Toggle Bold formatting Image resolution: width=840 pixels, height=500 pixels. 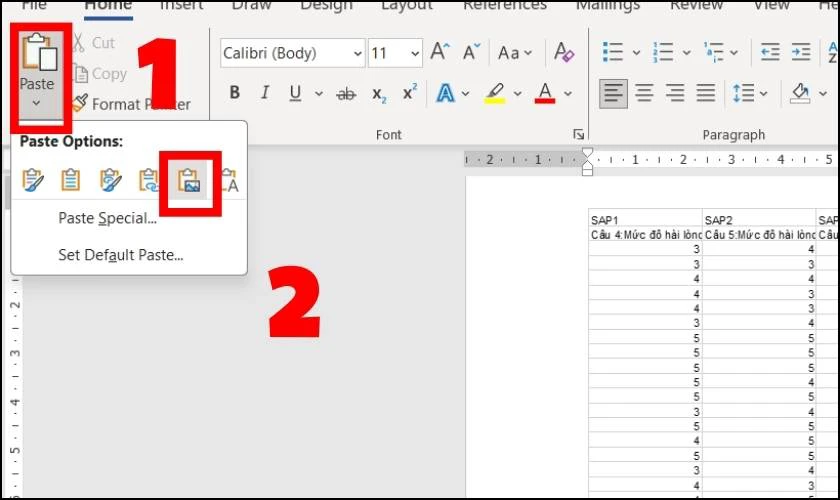[235, 93]
